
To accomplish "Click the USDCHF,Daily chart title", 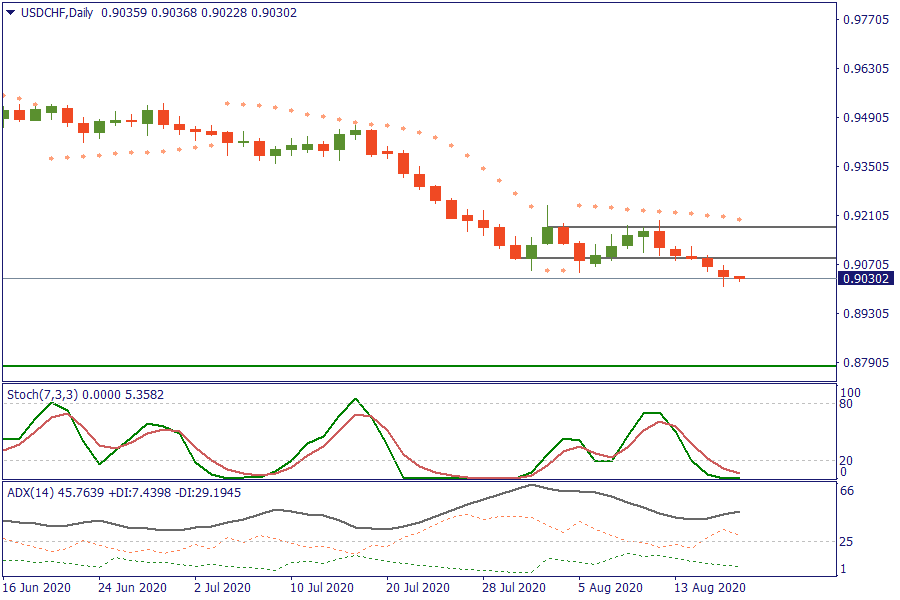I will coord(57,13).
